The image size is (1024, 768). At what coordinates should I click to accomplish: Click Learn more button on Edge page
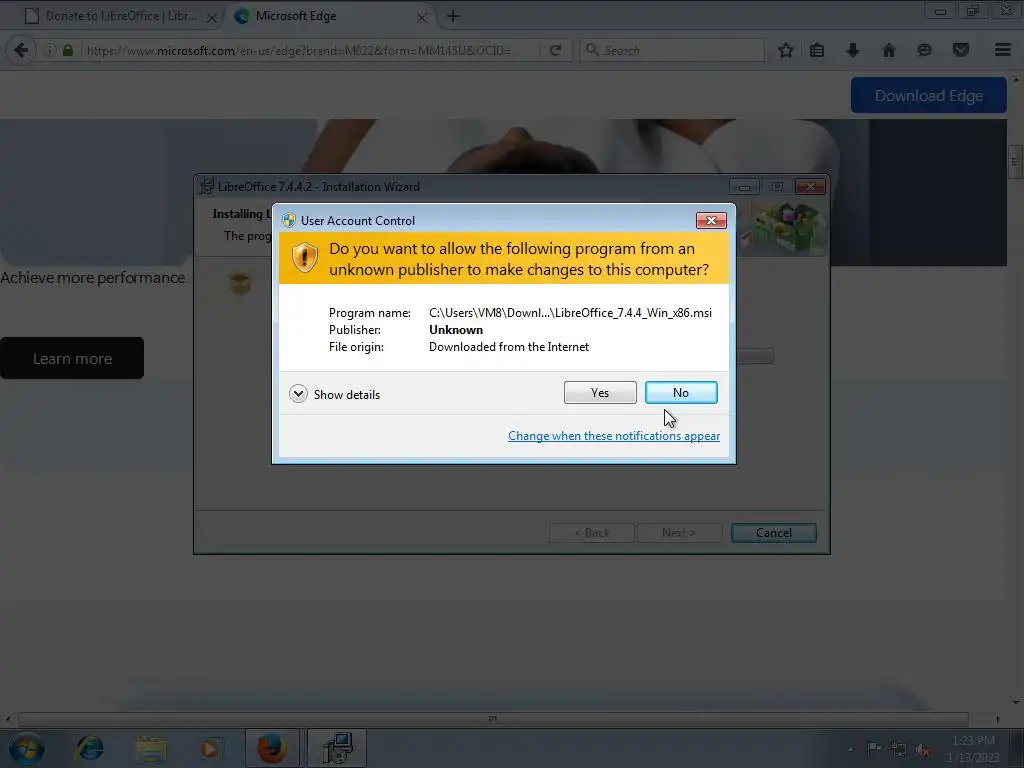click(72, 358)
